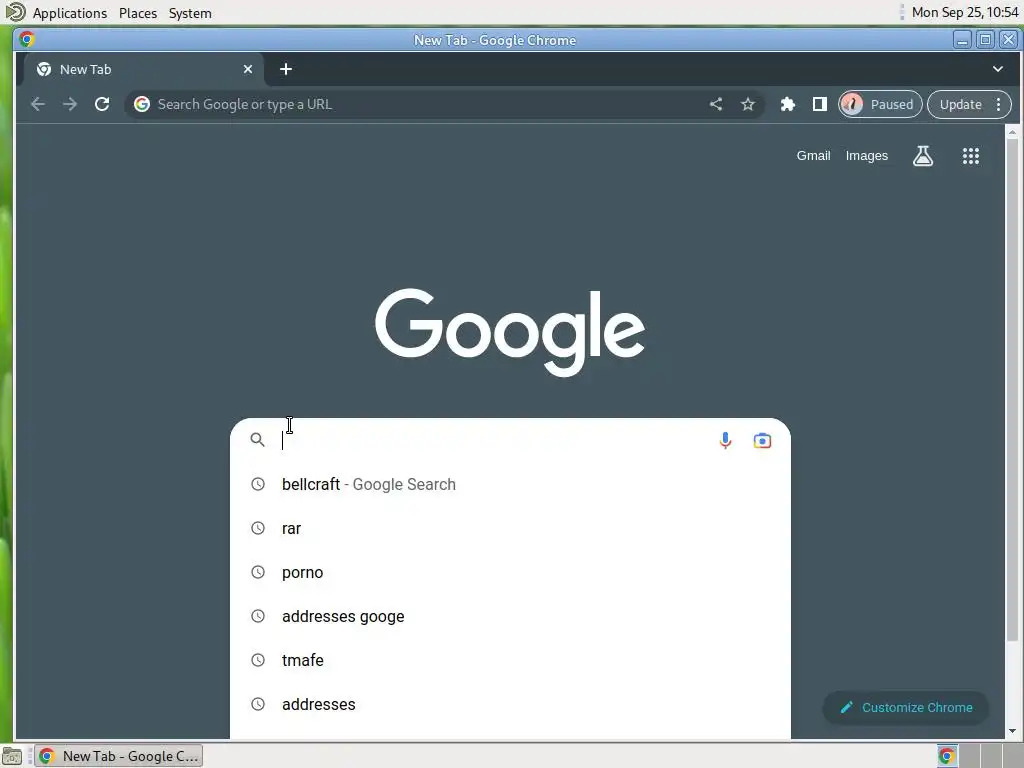Screen dimensions: 1024x768
Task: Click the clock icon beside rar
Action: (258, 528)
